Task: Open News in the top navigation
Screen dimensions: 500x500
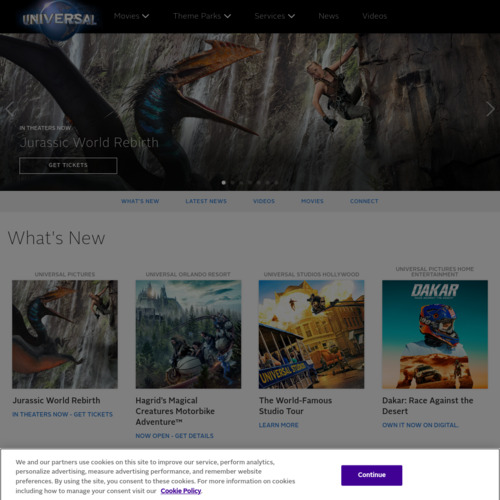Action: point(328,16)
